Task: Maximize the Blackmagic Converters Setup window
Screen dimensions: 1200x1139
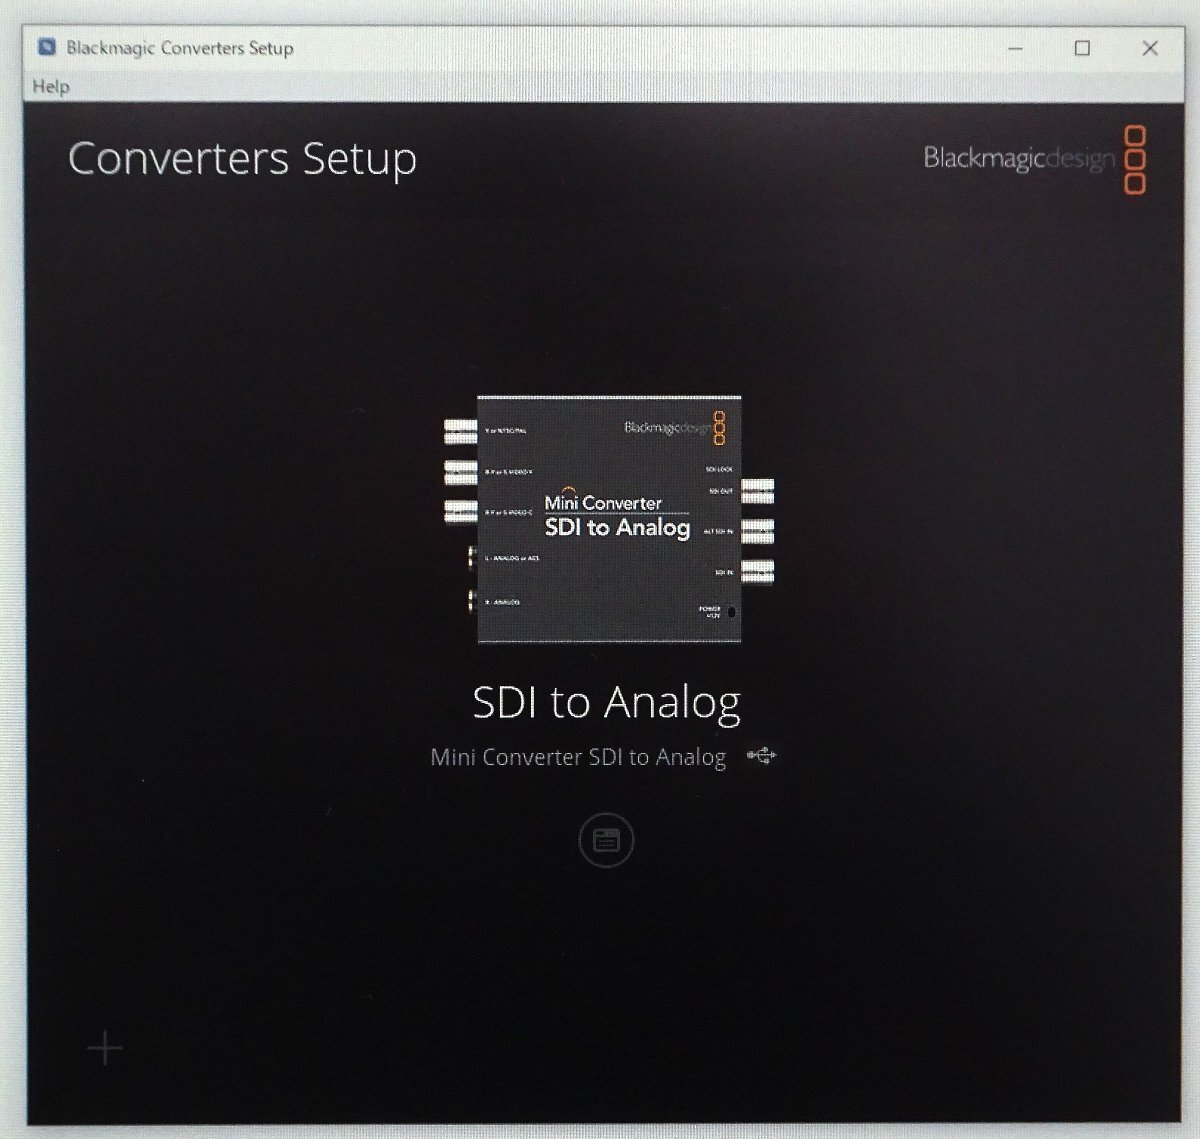Action: [x=1082, y=48]
